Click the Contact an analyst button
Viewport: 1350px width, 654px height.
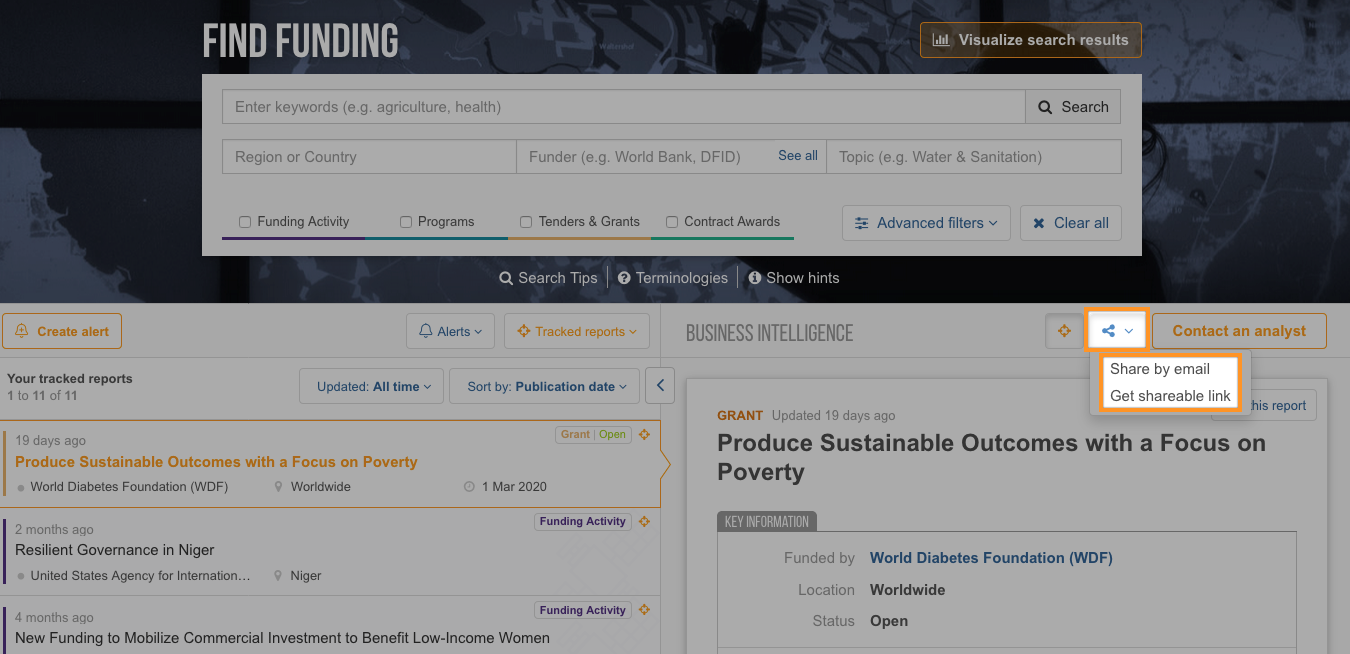pyautogui.click(x=1239, y=331)
